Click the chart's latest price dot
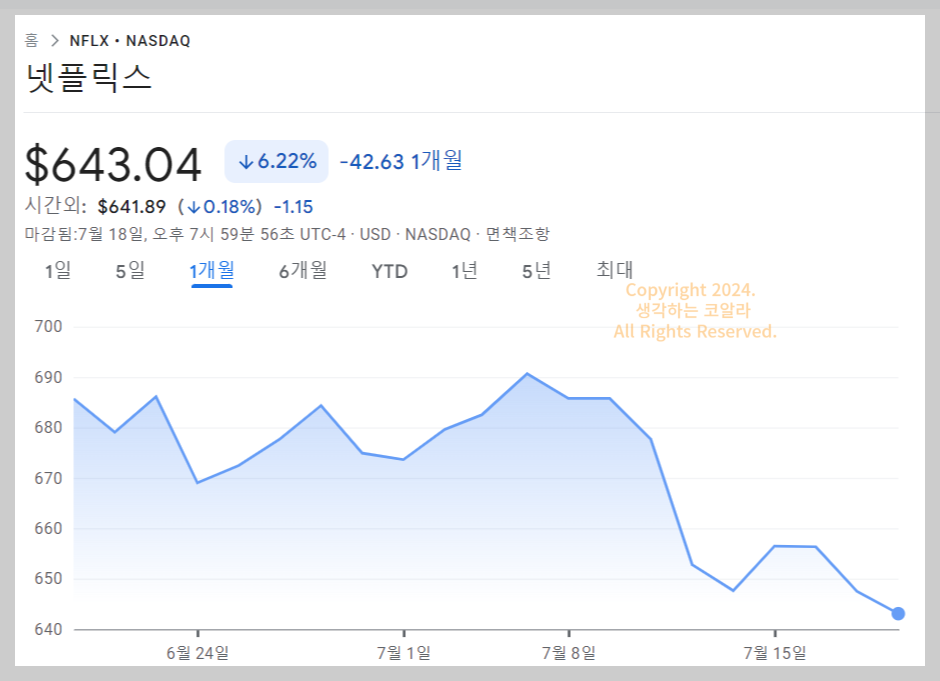This screenshot has height=681, width=940. 897,613
